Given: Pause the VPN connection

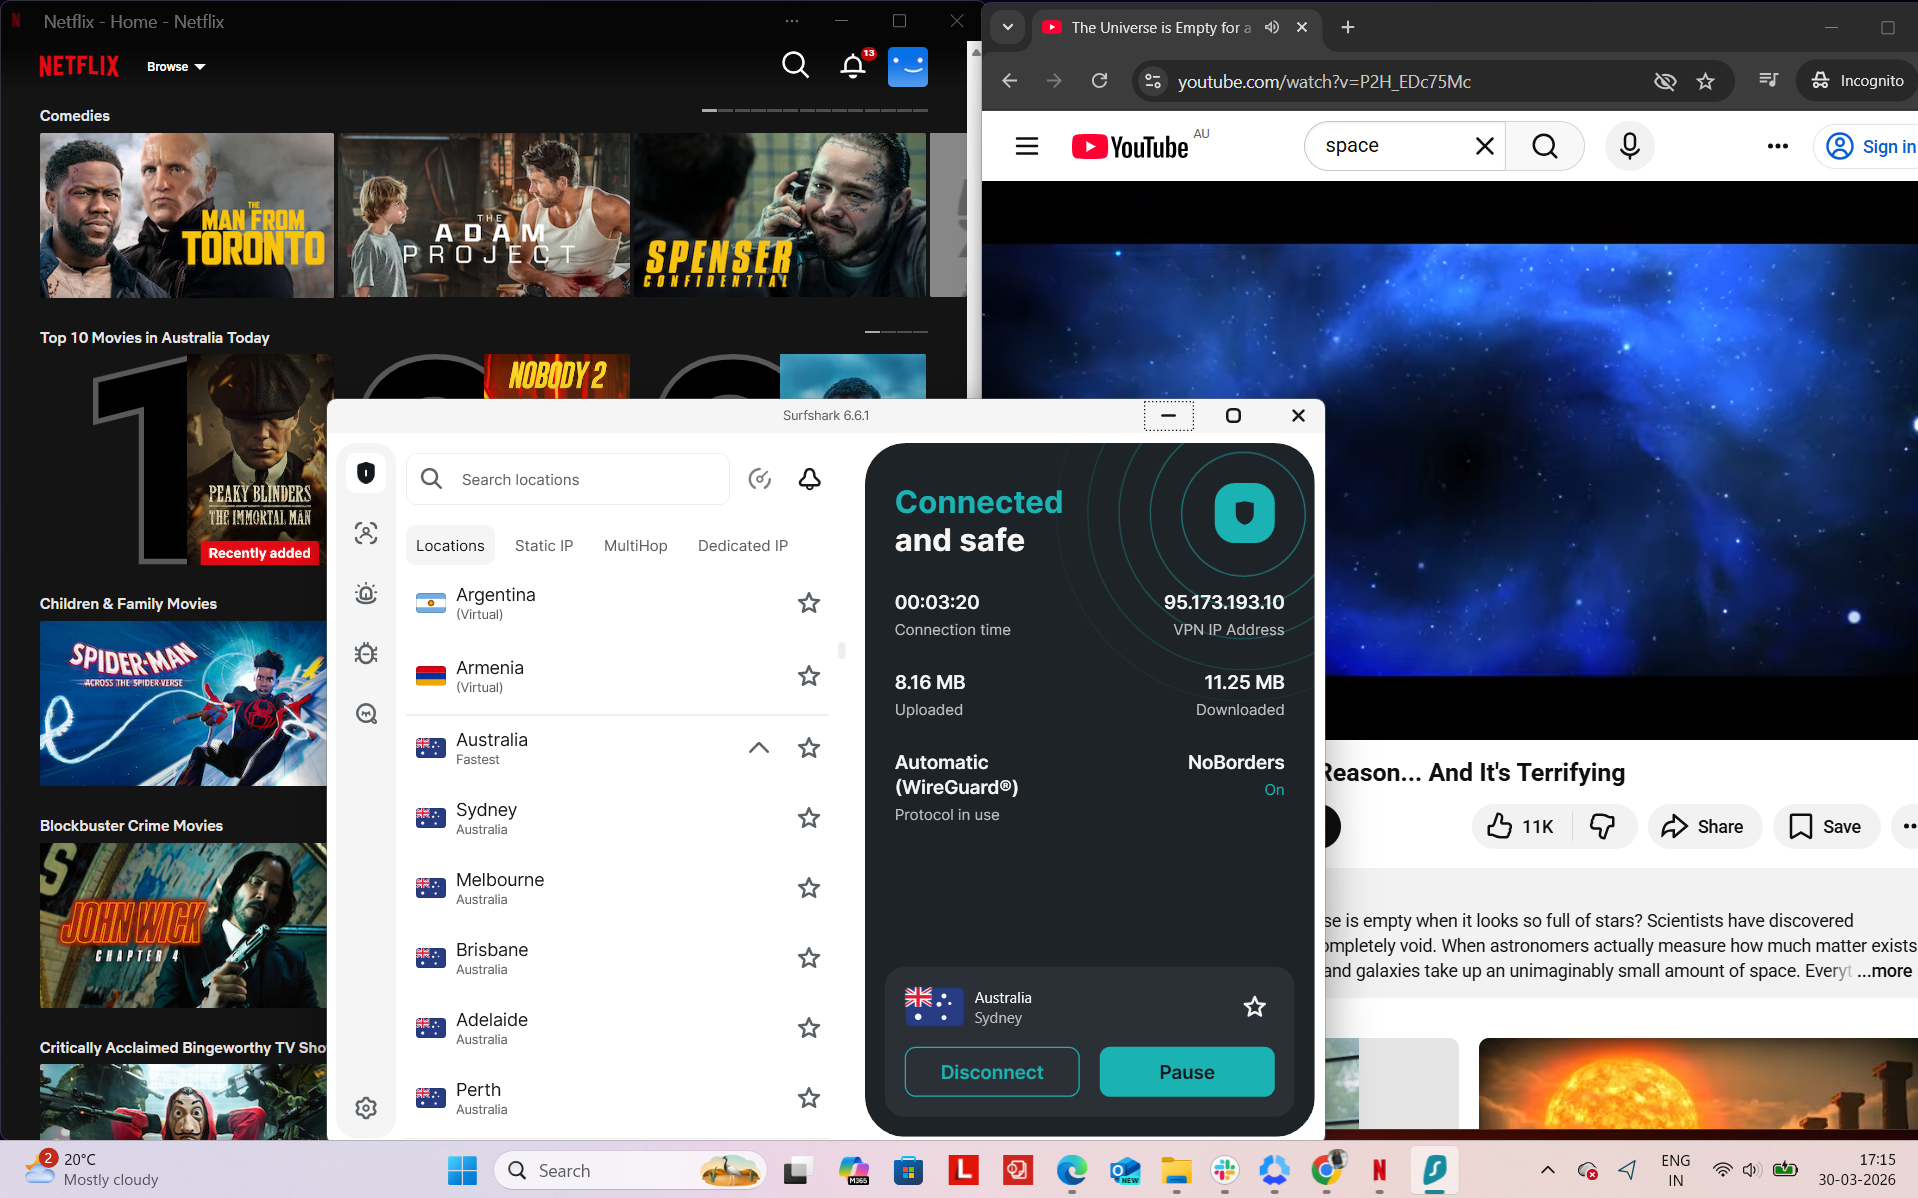Looking at the screenshot, I should pyautogui.click(x=1186, y=1071).
